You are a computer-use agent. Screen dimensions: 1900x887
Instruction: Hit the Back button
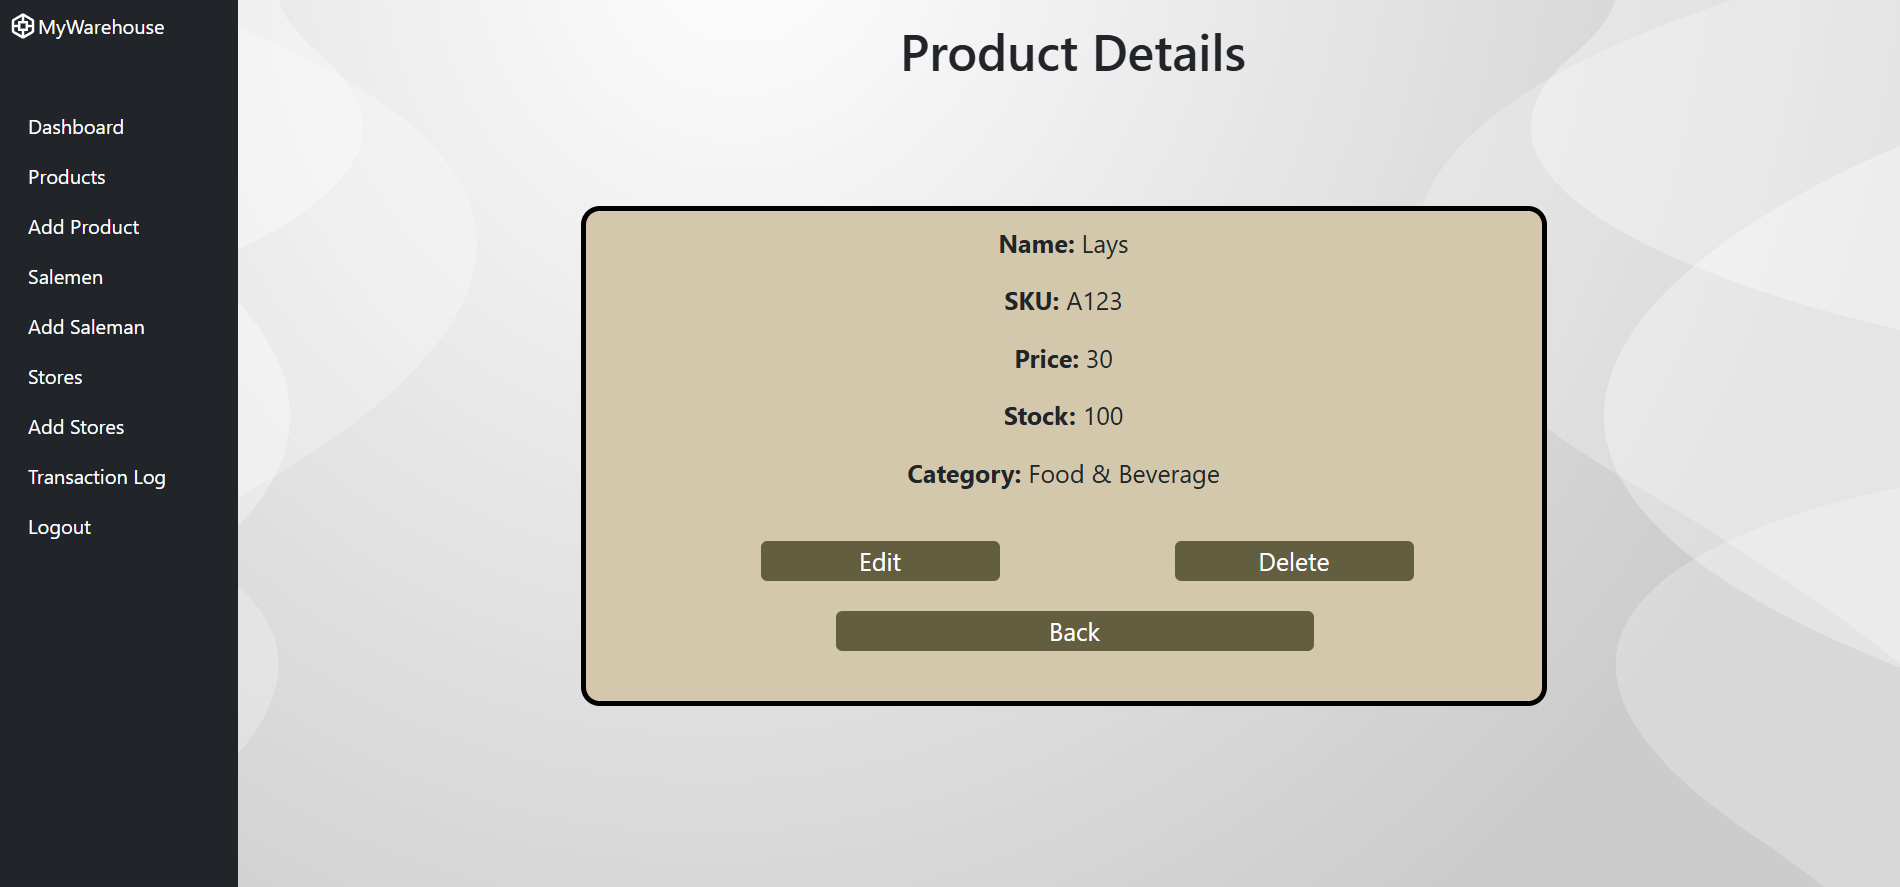tap(1074, 631)
